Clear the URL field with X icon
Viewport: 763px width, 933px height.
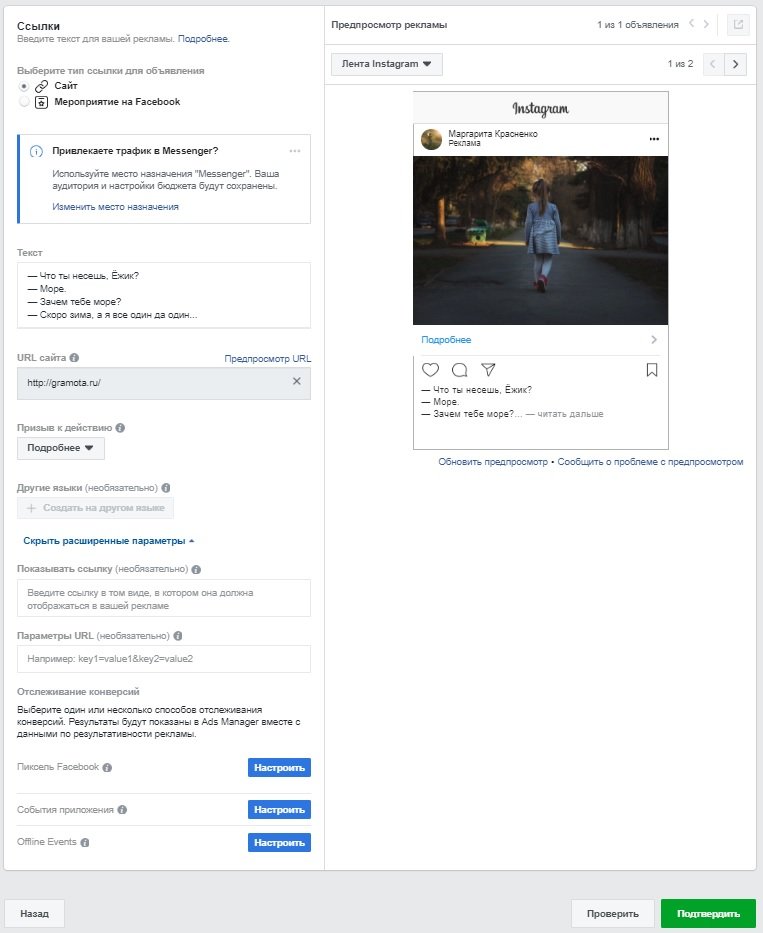296,382
